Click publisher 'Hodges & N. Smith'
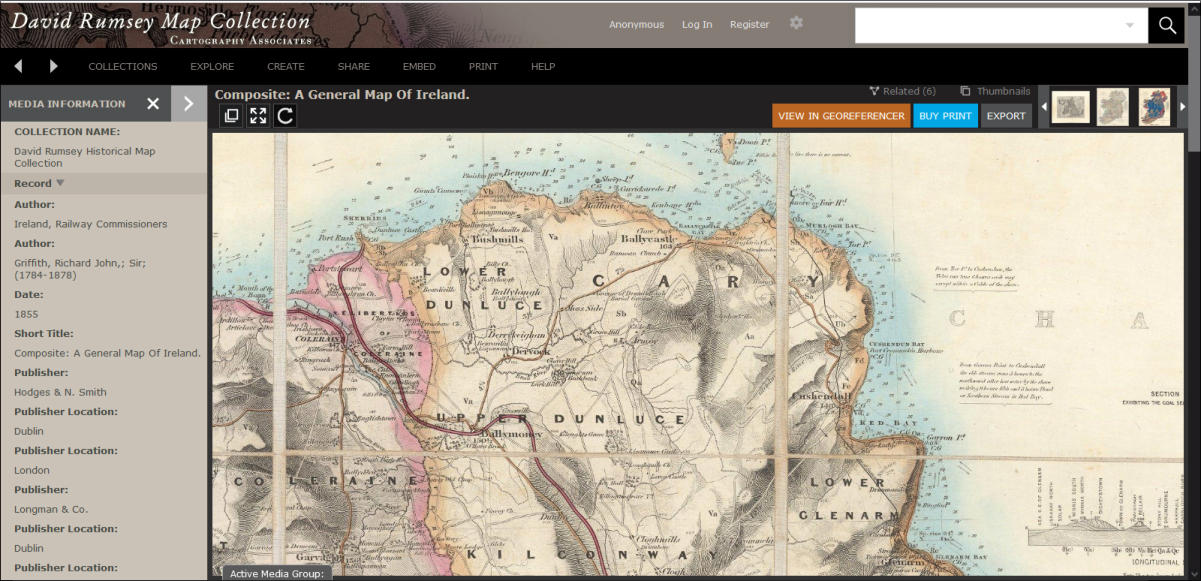This screenshot has width=1201, height=581. pos(60,392)
